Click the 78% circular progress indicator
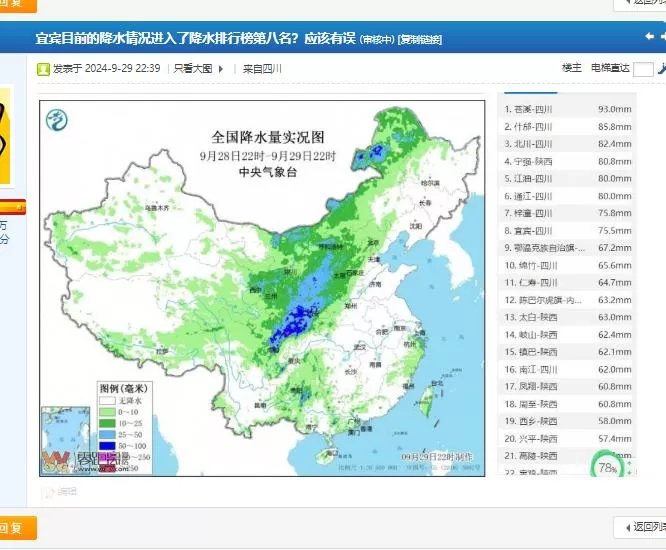666x550 pixels. pyautogui.click(x=607, y=467)
